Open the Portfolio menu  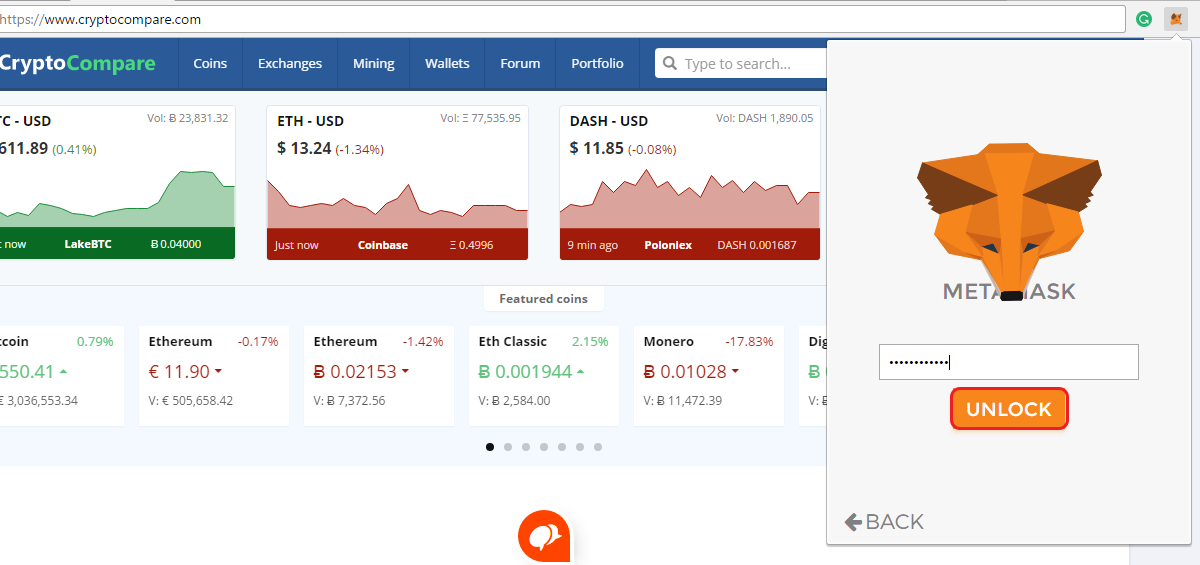(597, 64)
